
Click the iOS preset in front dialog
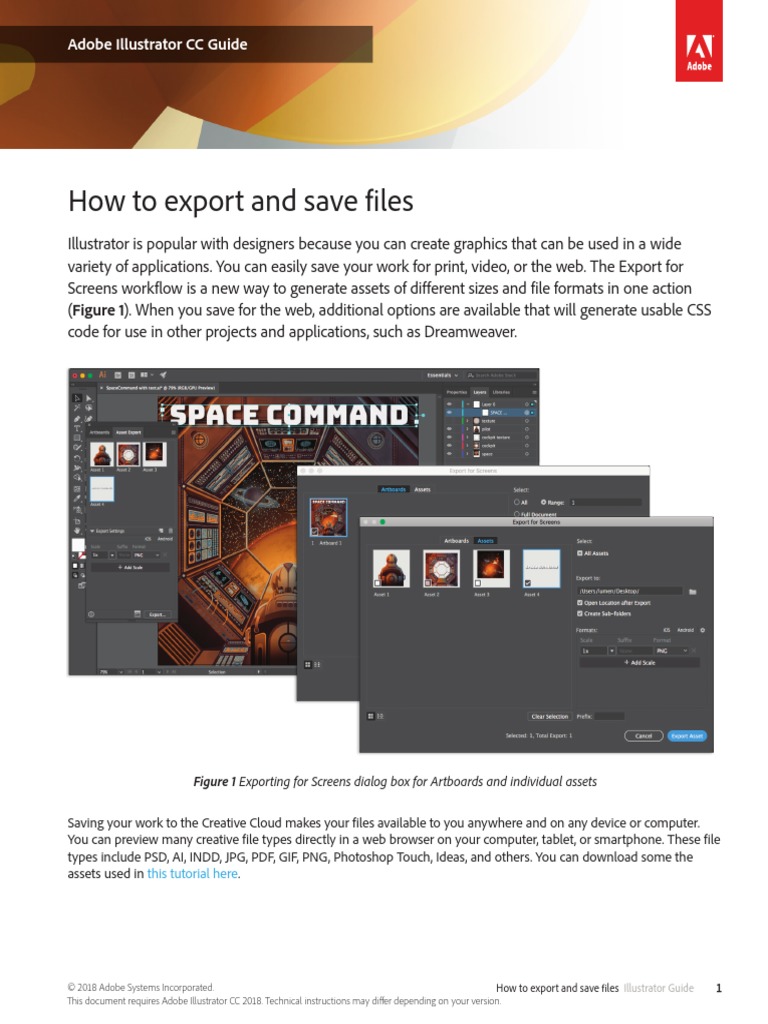(x=667, y=630)
